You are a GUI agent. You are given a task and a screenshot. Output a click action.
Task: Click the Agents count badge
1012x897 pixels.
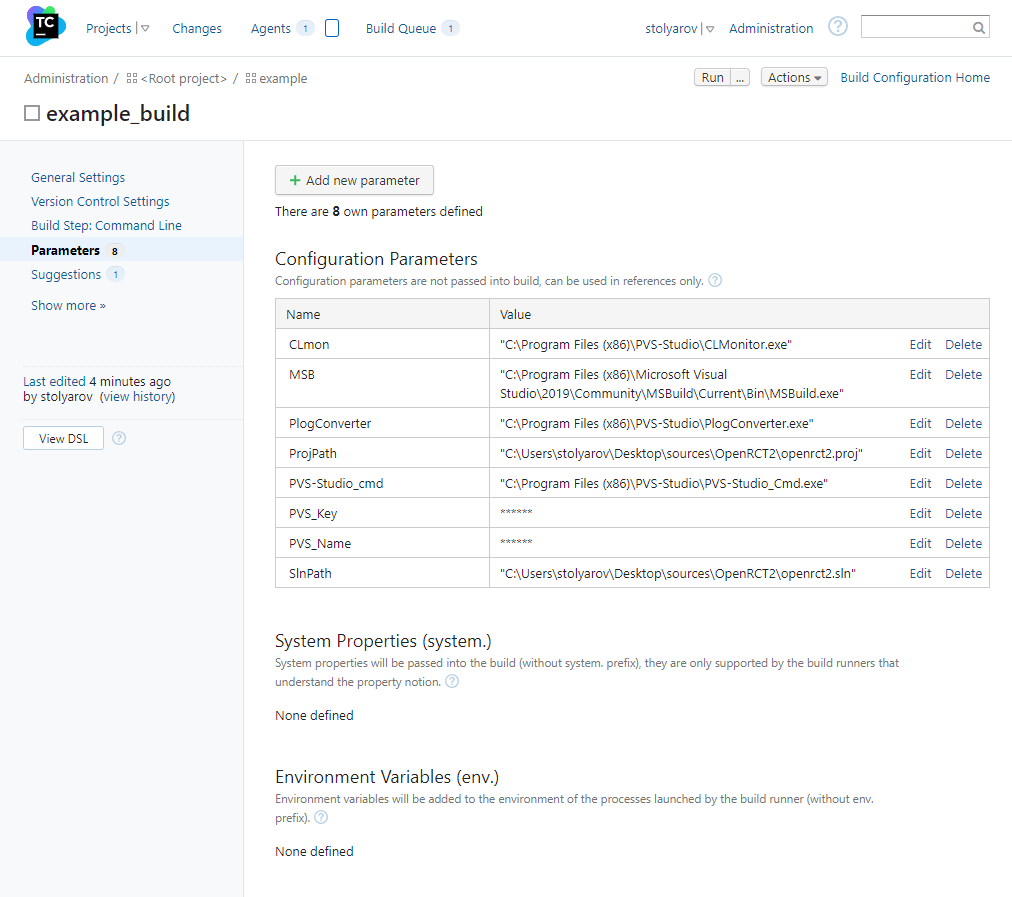click(x=305, y=28)
